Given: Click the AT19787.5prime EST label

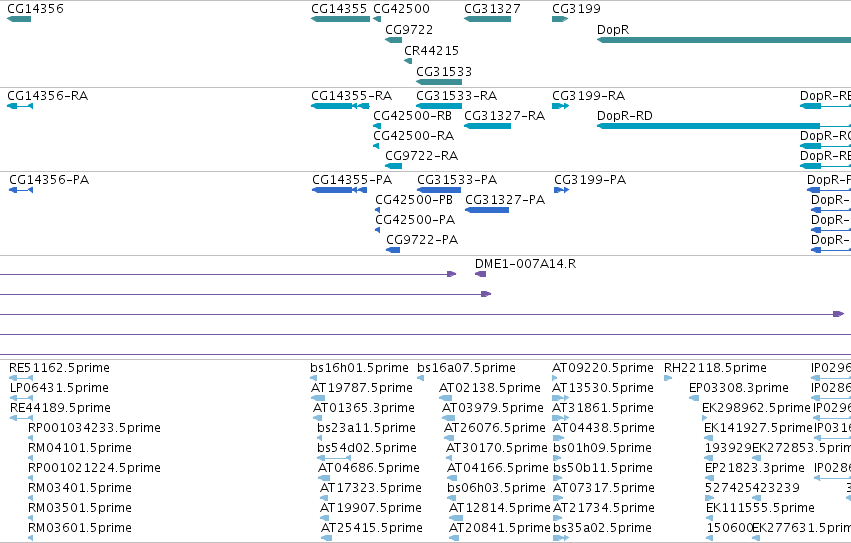Looking at the screenshot, I should (x=362, y=388).
